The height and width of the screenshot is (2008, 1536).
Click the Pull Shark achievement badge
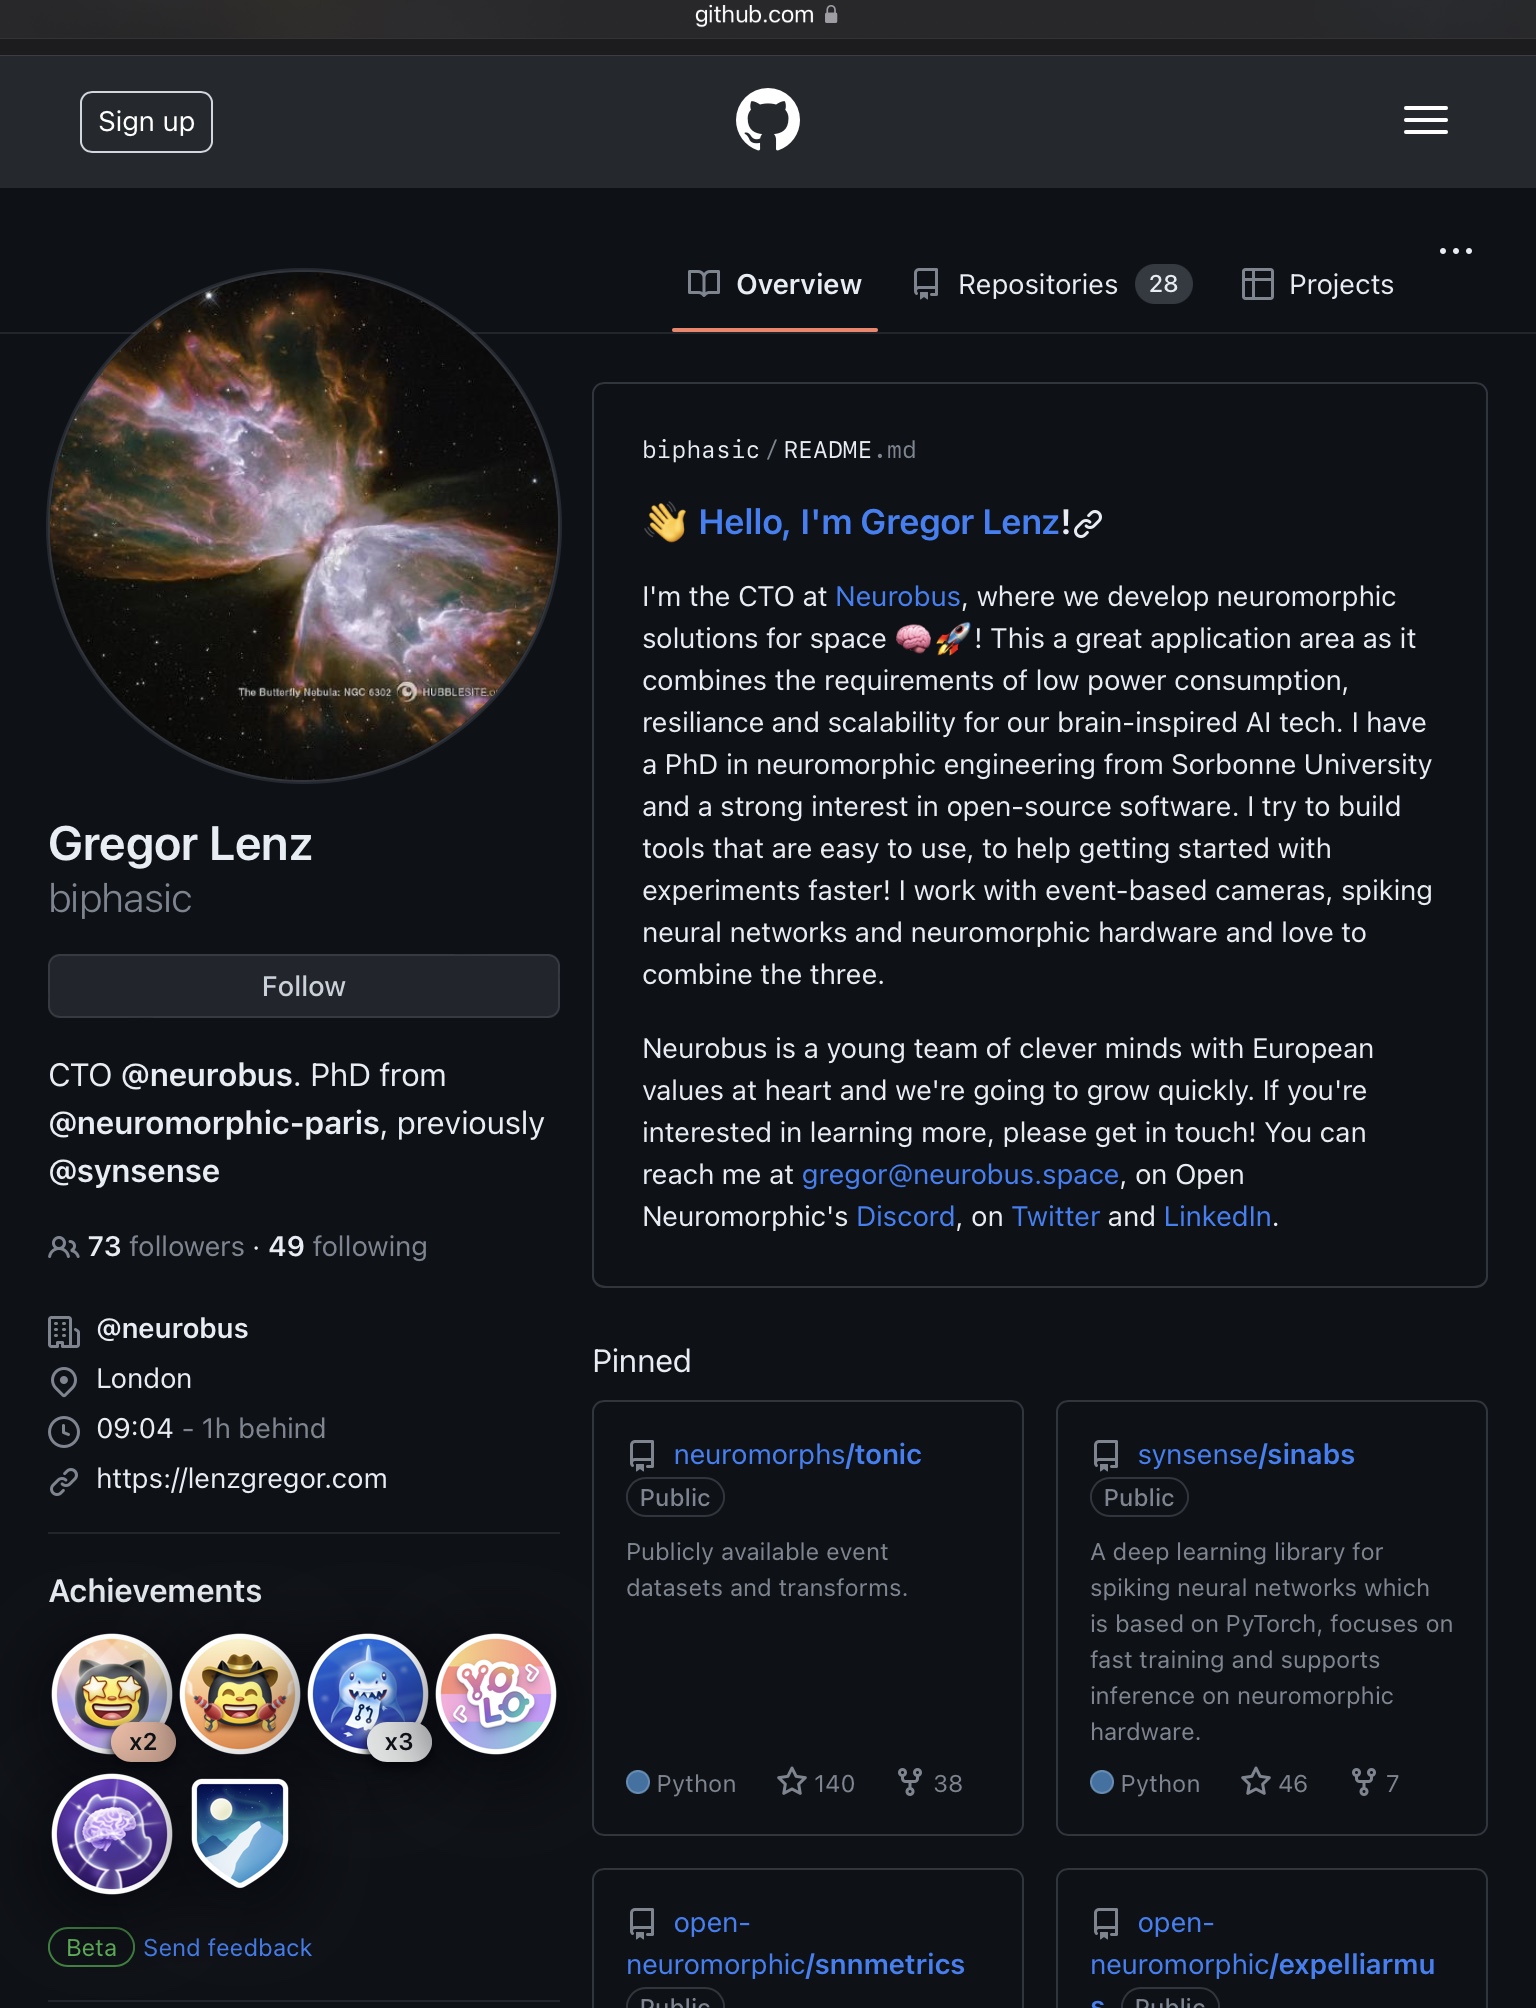[x=368, y=1694]
